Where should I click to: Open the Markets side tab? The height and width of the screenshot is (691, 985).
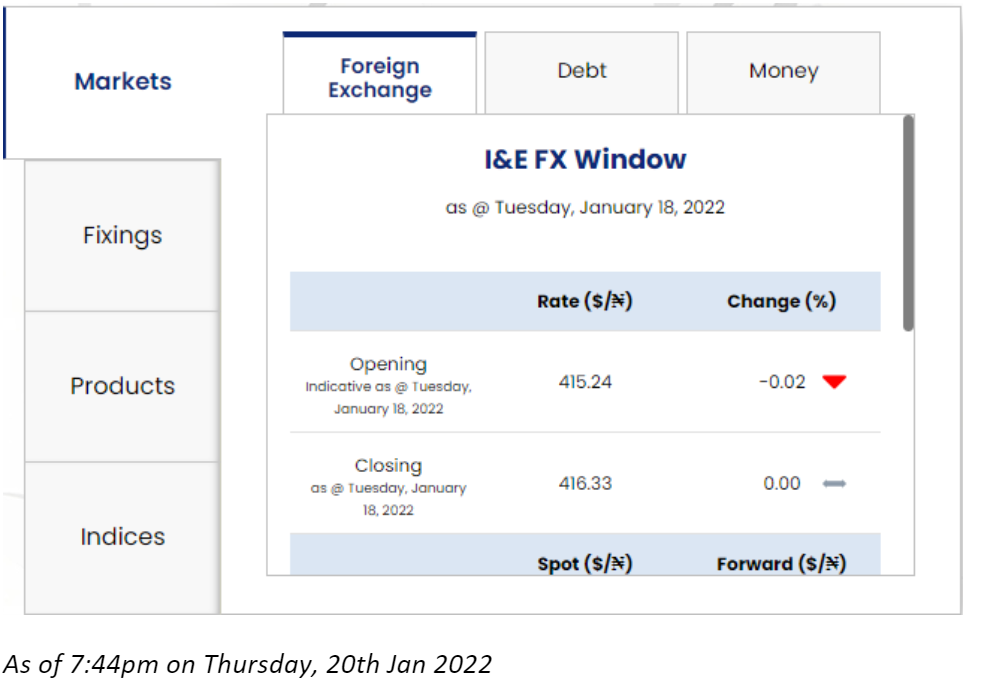tap(123, 82)
